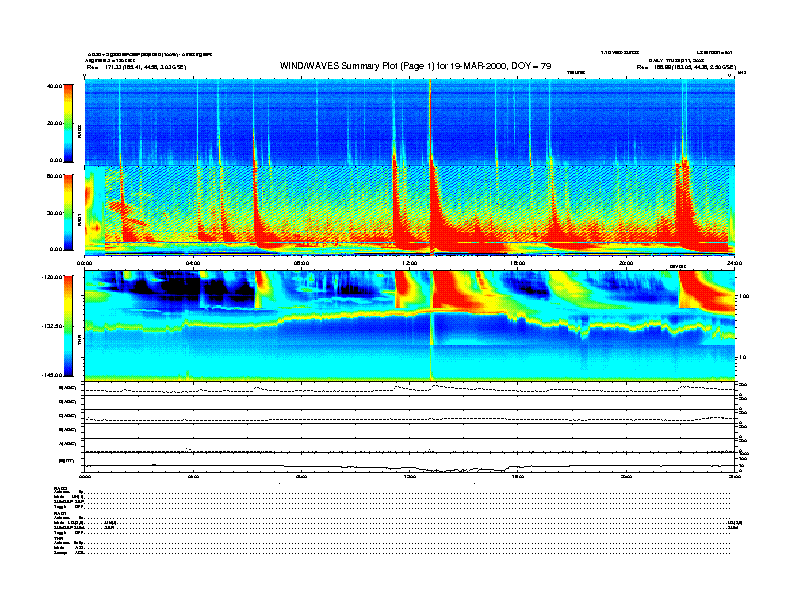Screen dimensions: 792x612
Task: Click the RAD2 color scale bar
Action: (x=68, y=123)
